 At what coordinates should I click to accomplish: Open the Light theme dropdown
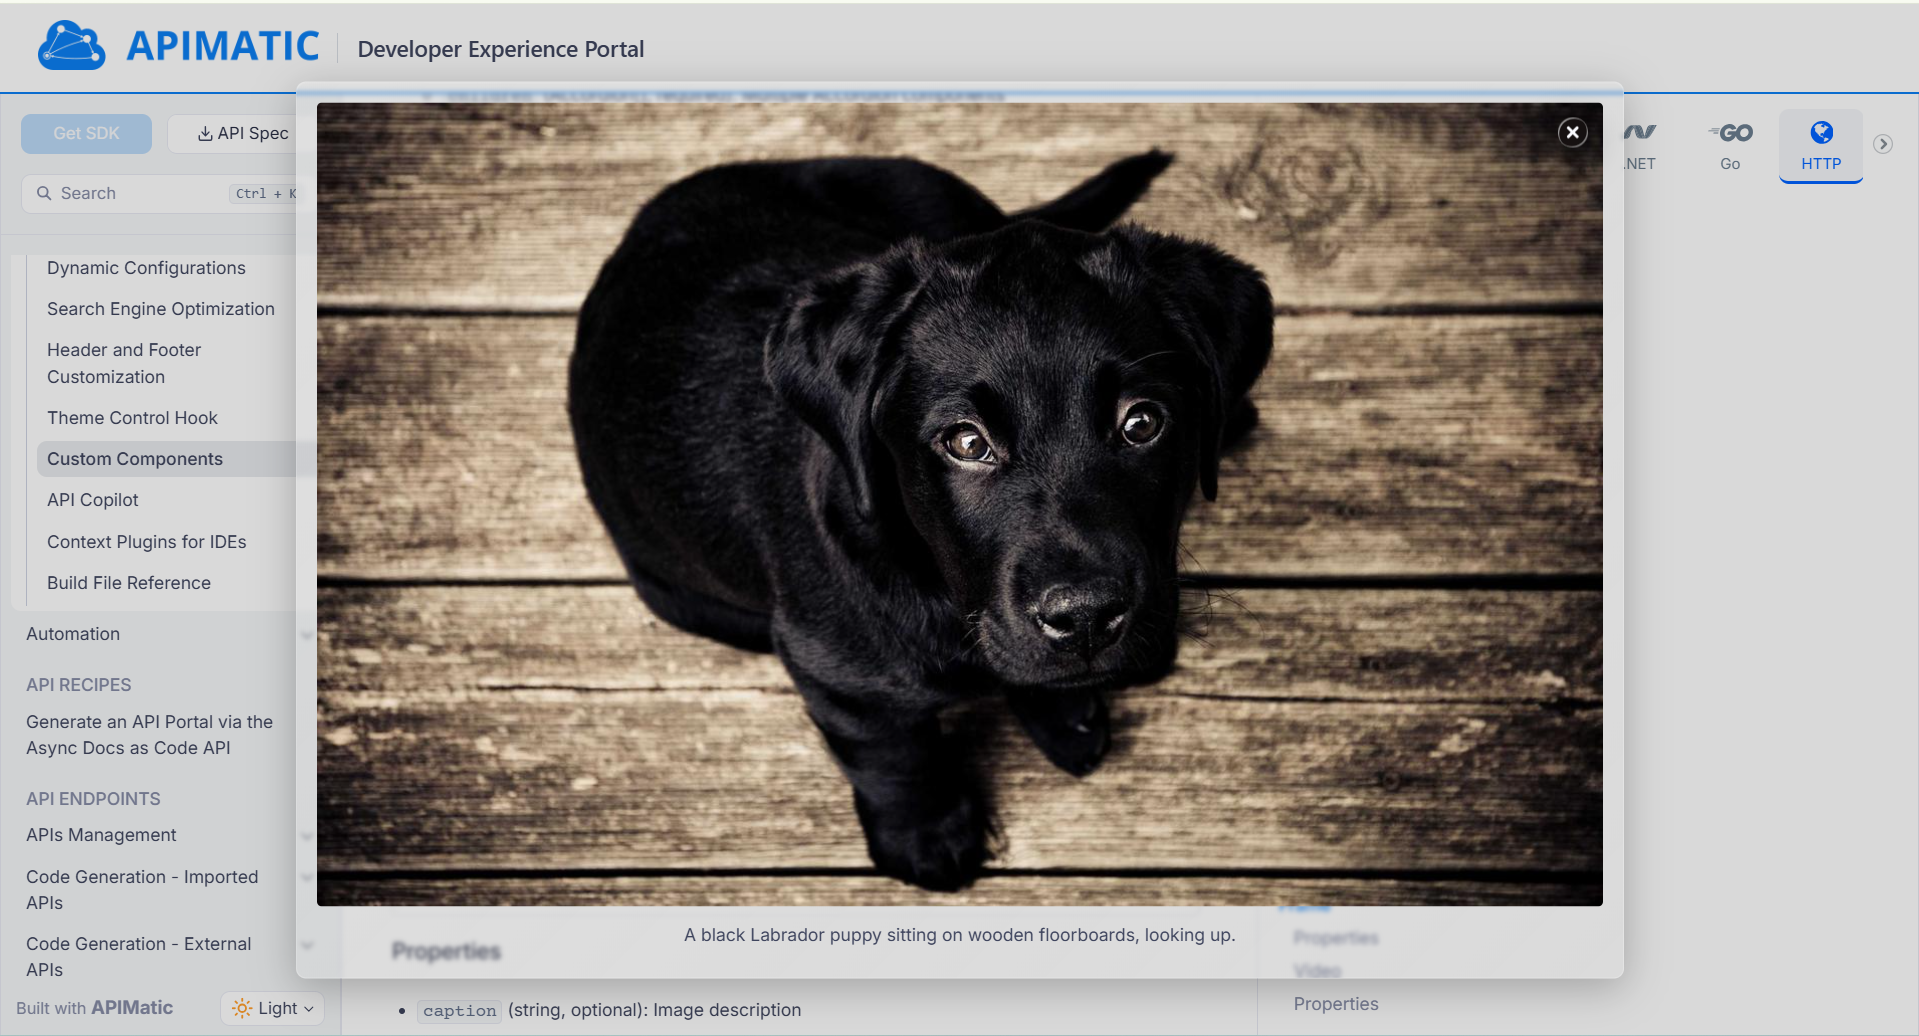coord(273,1008)
